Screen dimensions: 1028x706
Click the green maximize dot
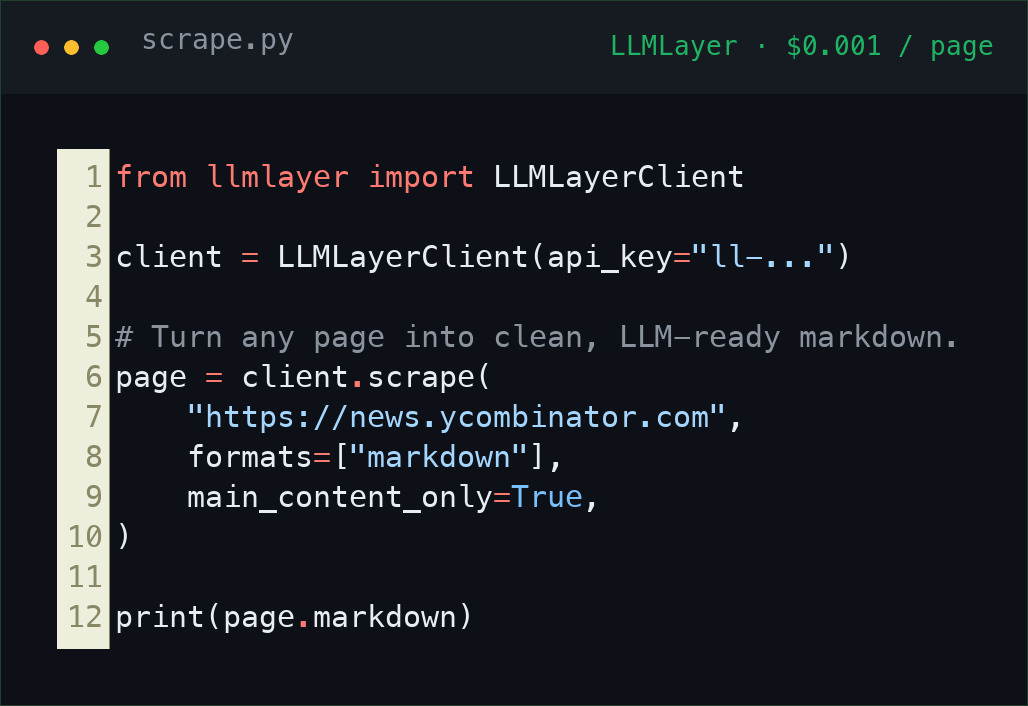102,47
